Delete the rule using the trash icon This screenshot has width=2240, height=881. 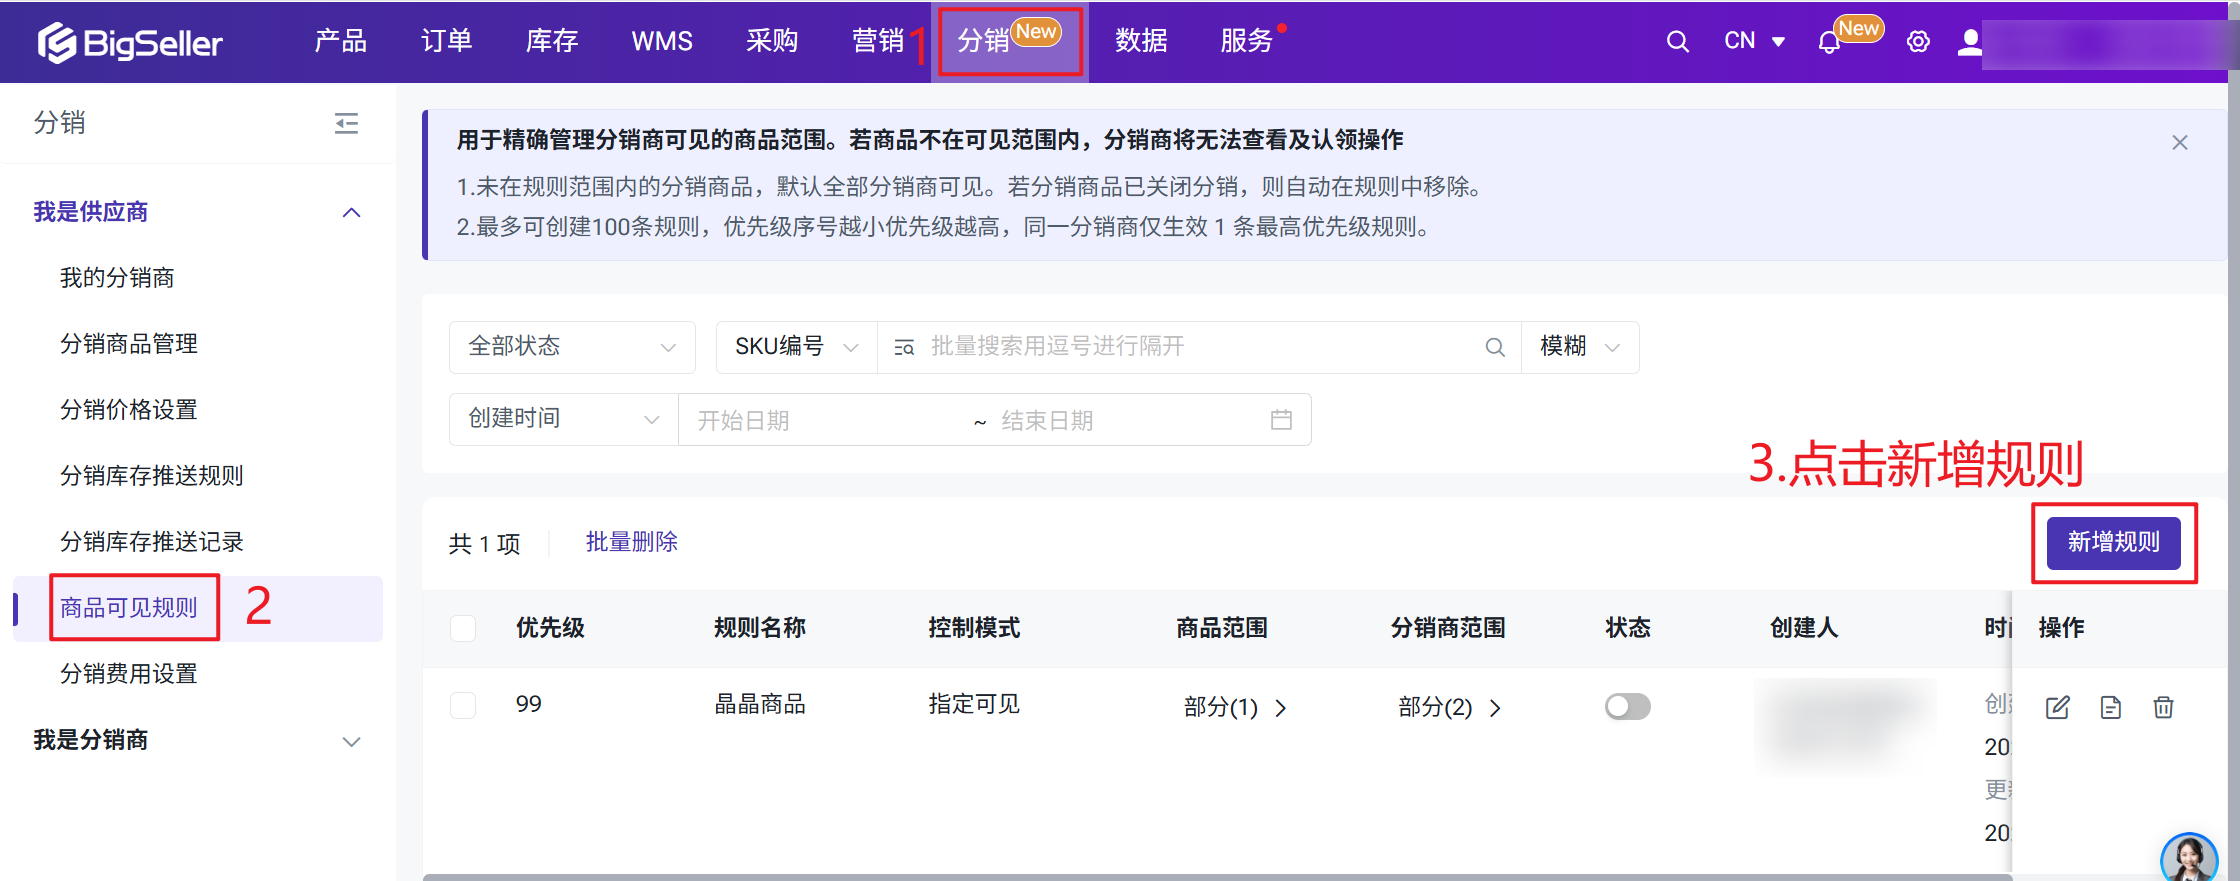[2163, 707]
